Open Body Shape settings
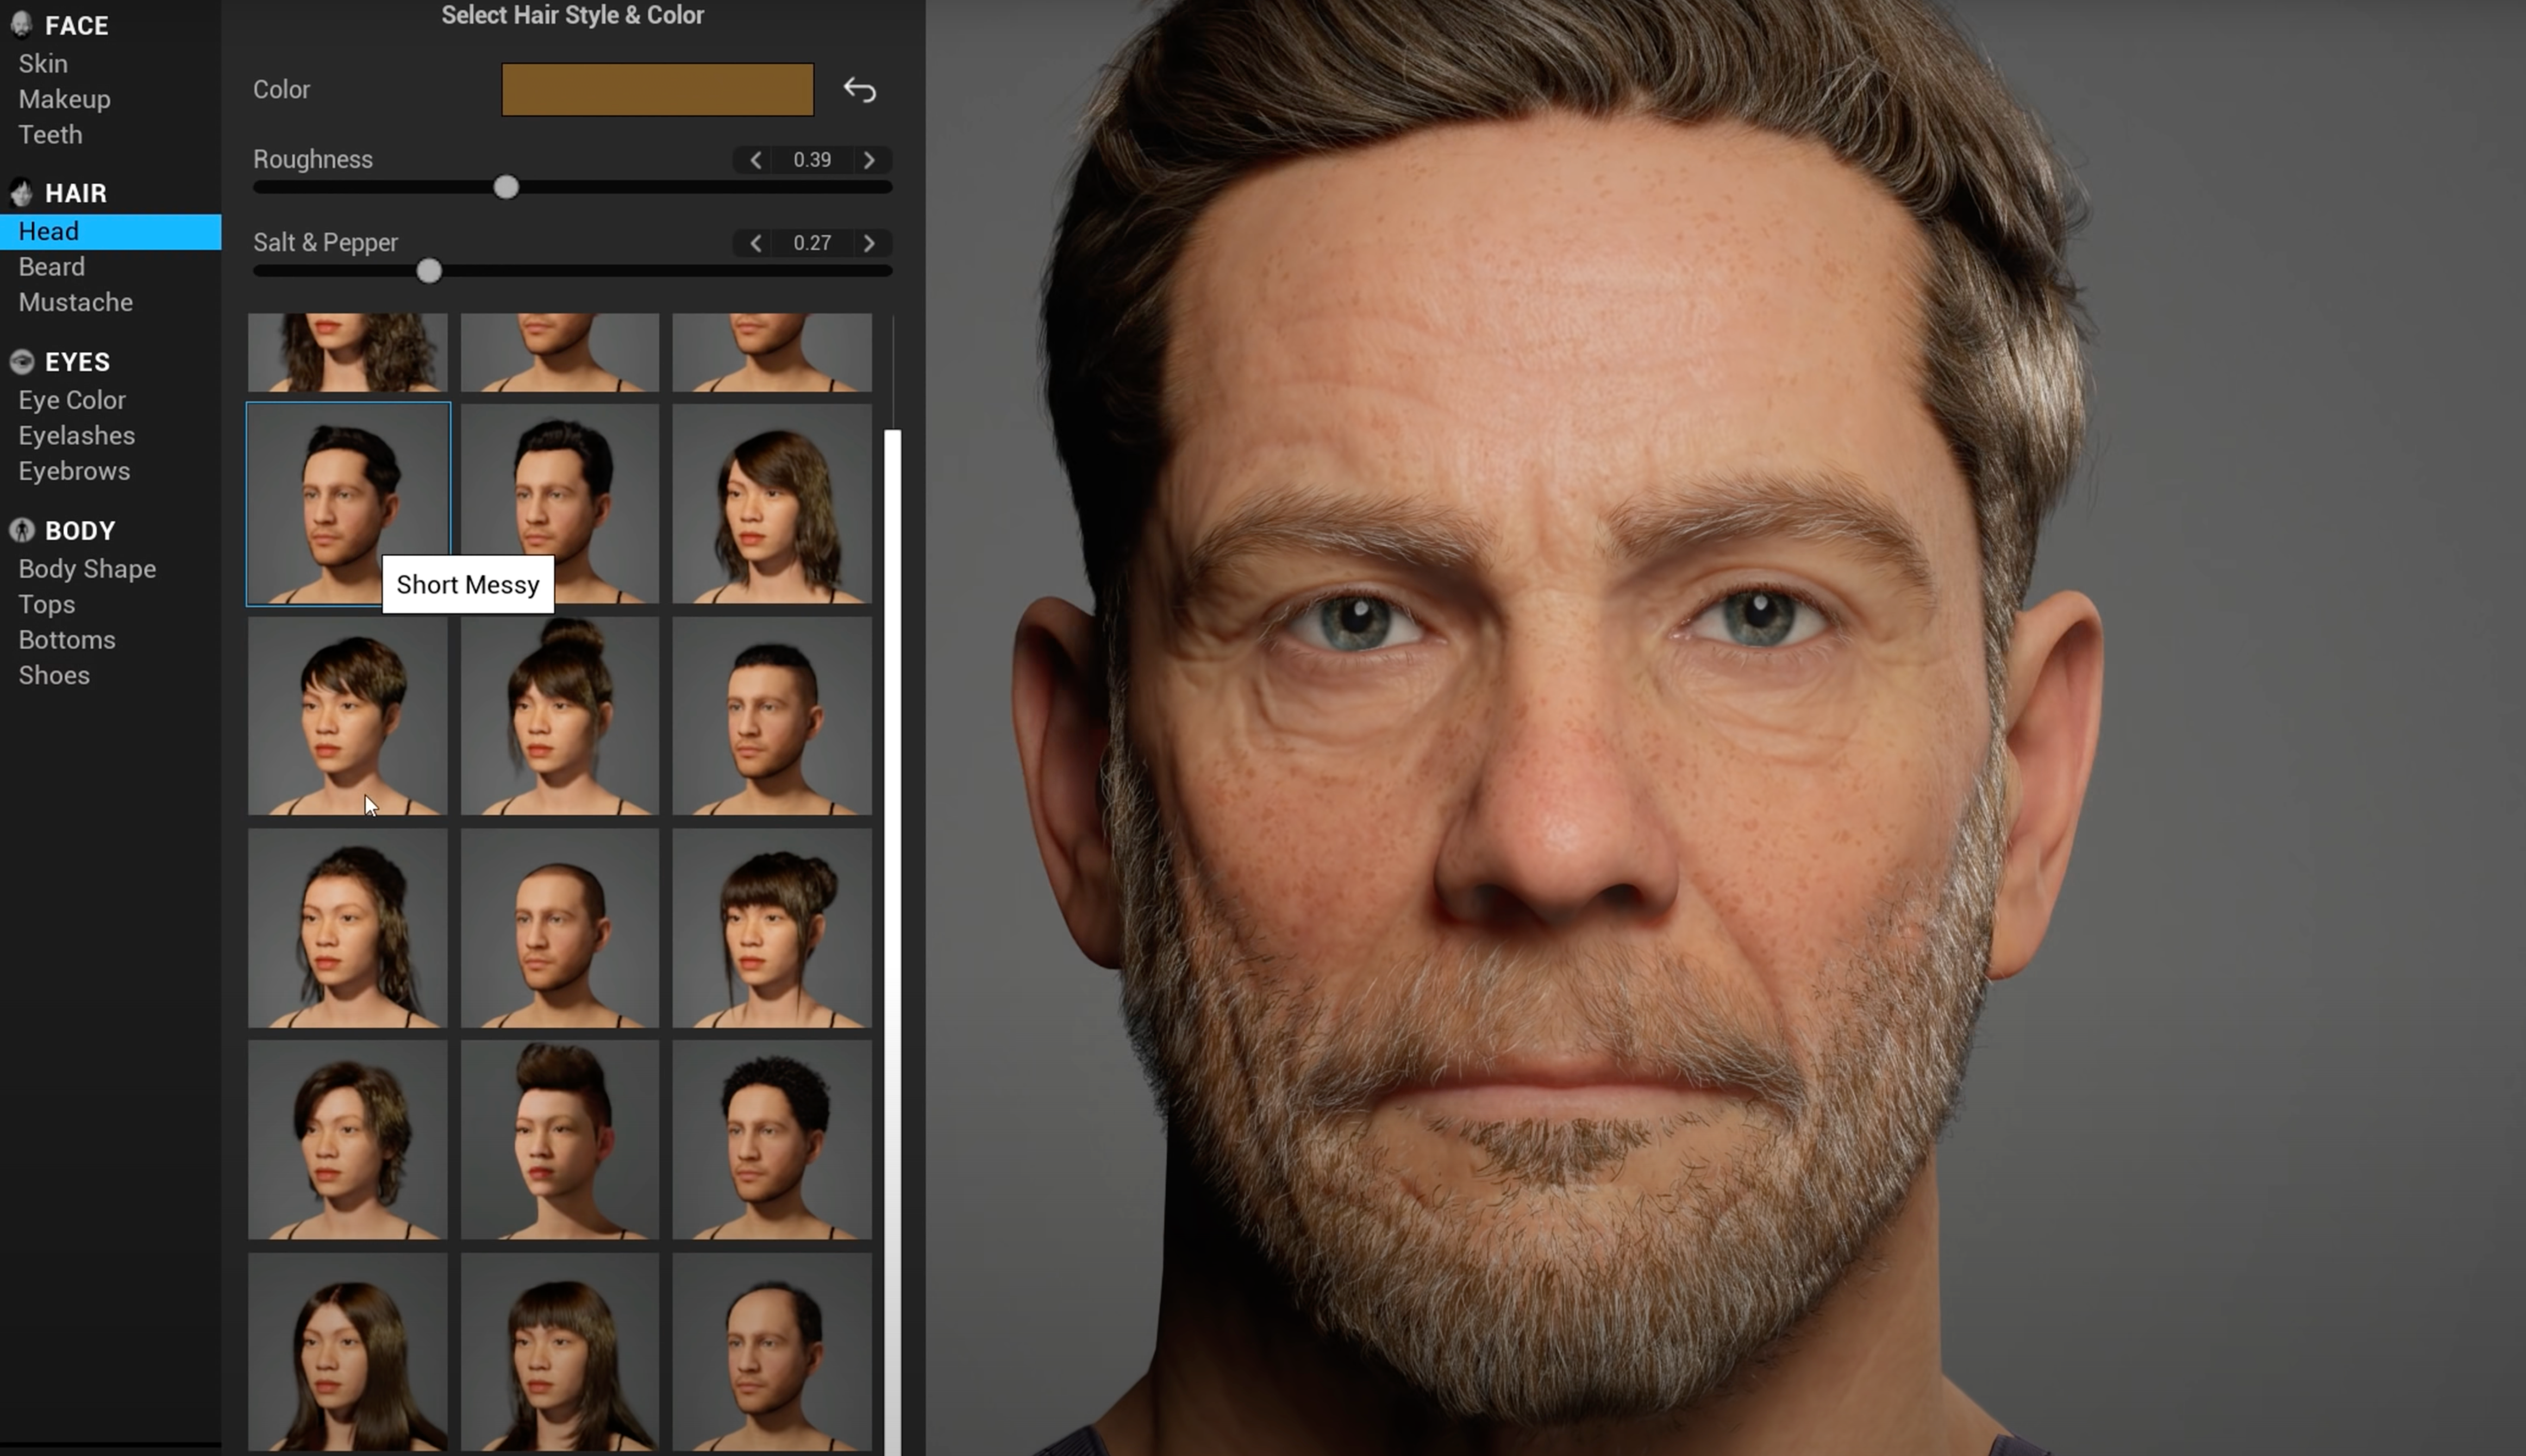 (x=87, y=569)
